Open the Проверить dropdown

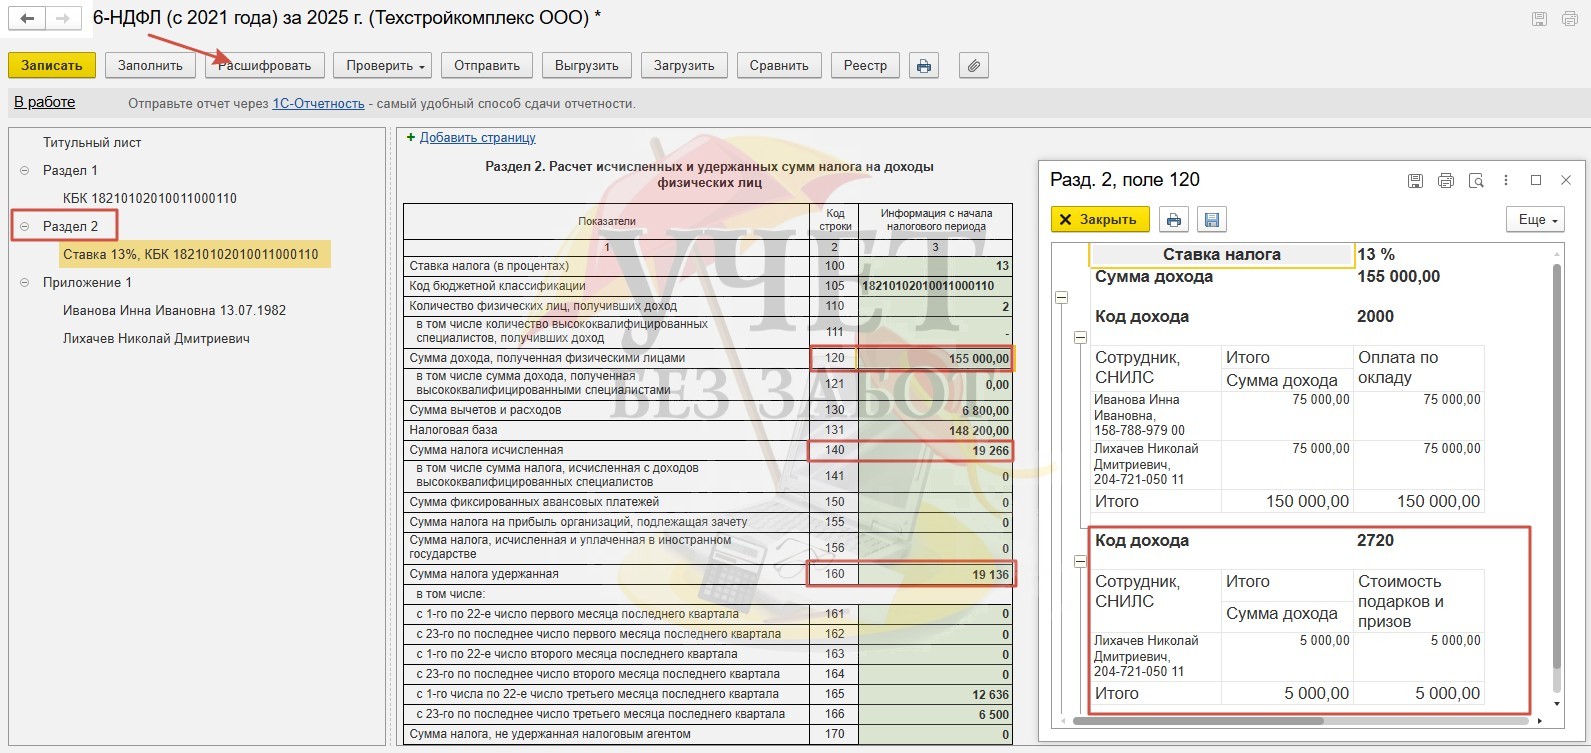coord(385,66)
